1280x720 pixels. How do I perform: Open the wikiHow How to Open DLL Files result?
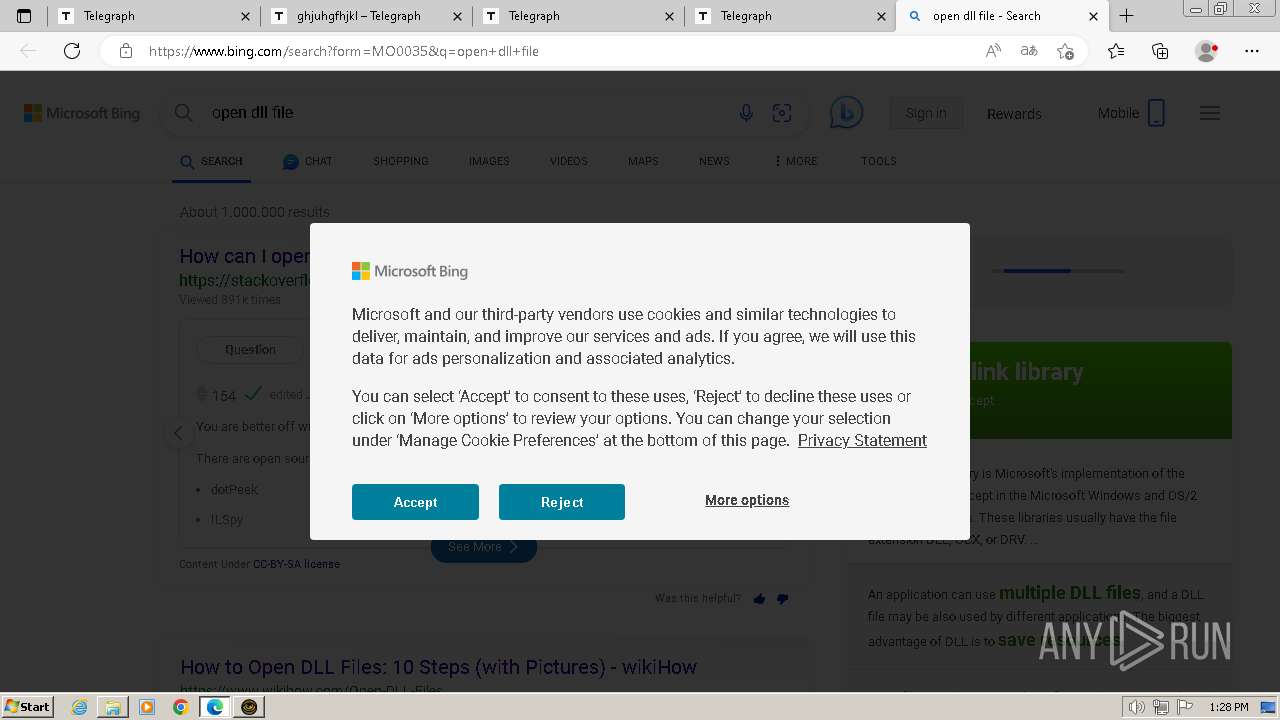(x=438, y=667)
